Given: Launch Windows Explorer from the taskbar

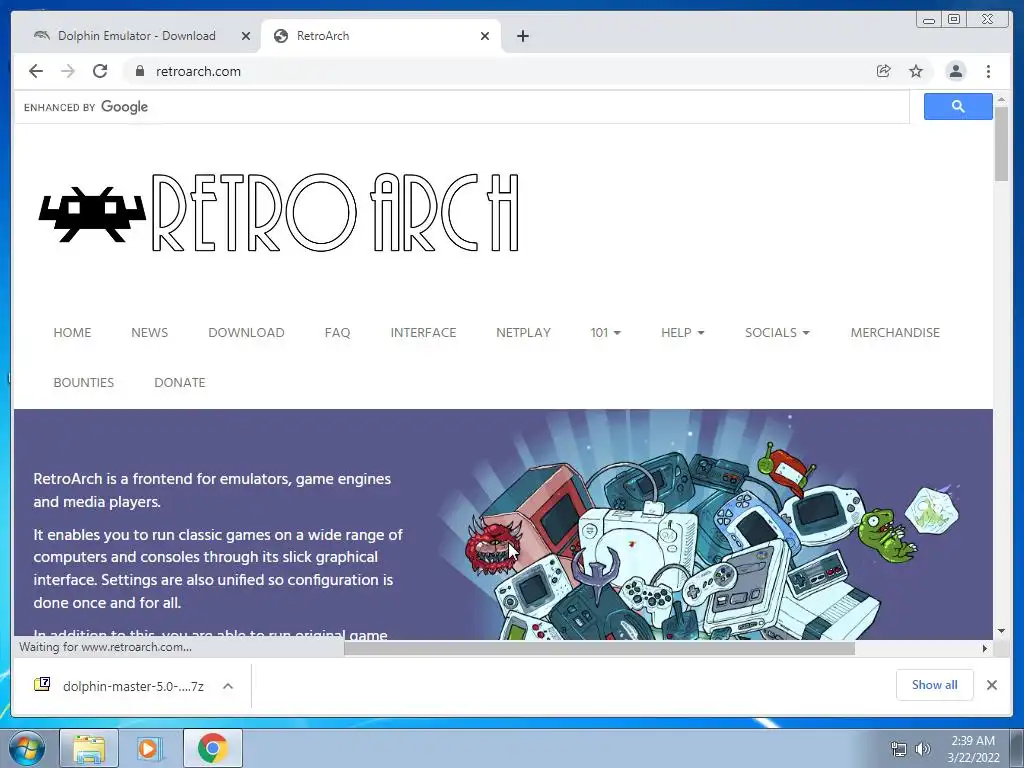Looking at the screenshot, I should [x=89, y=748].
